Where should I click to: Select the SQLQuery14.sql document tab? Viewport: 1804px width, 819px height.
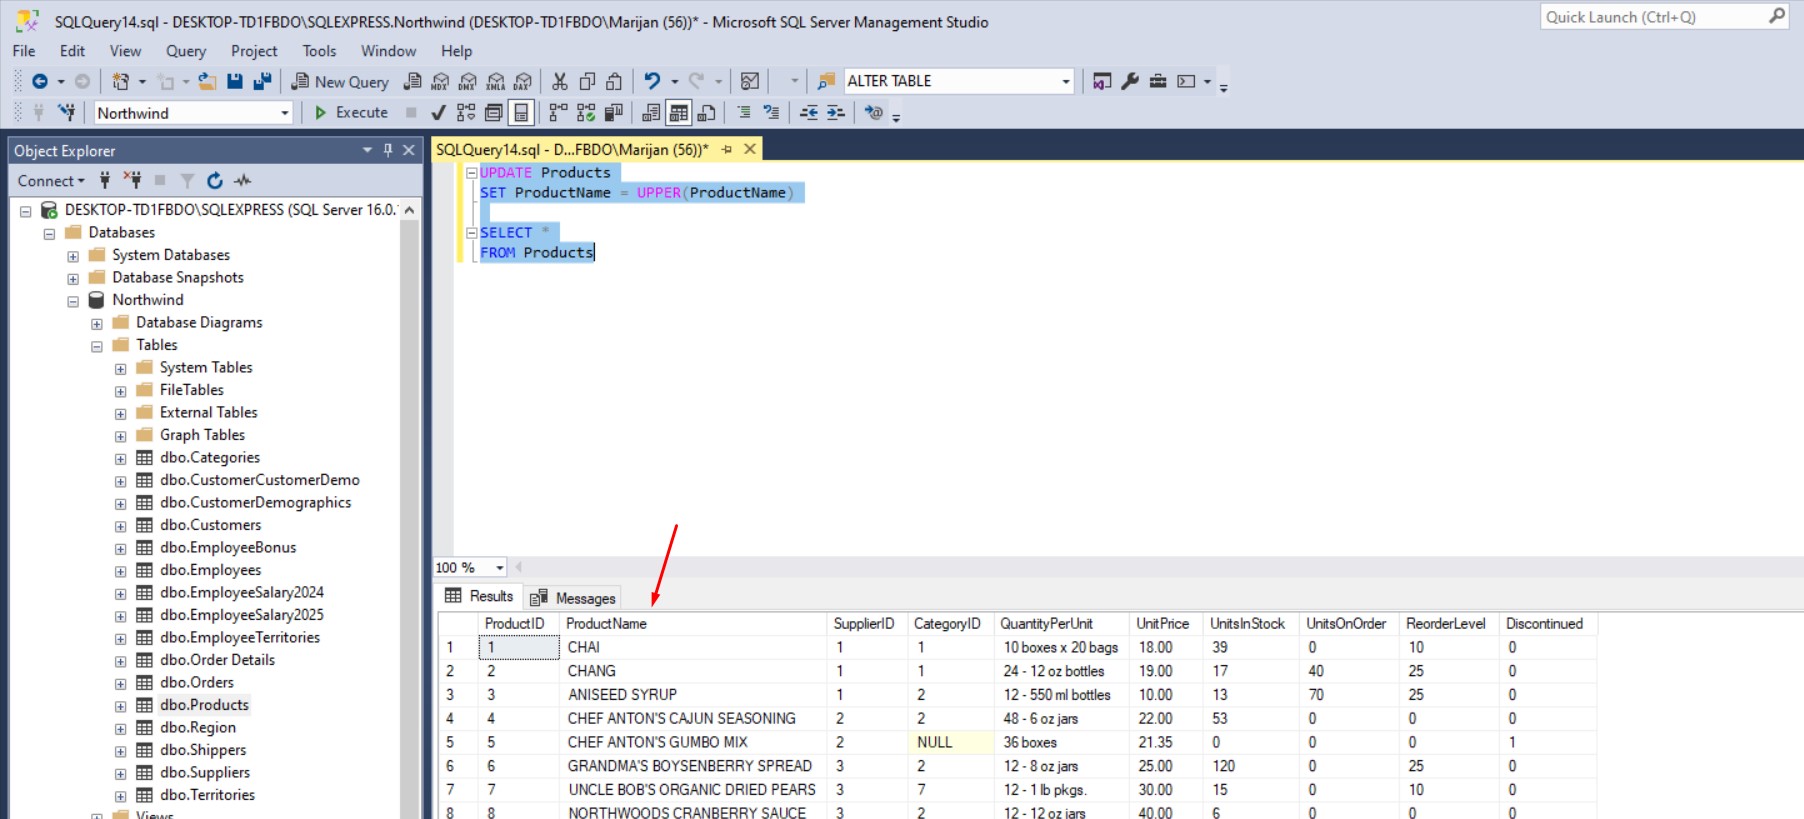tap(572, 149)
